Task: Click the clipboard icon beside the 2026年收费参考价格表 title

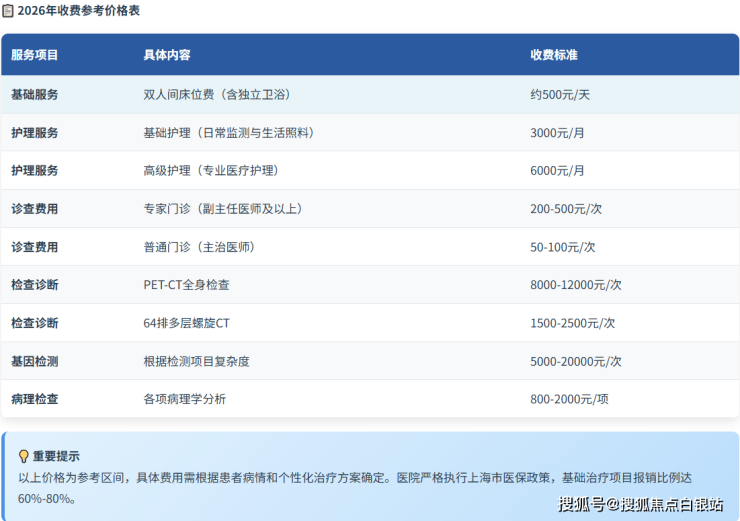Action: click(8, 11)
